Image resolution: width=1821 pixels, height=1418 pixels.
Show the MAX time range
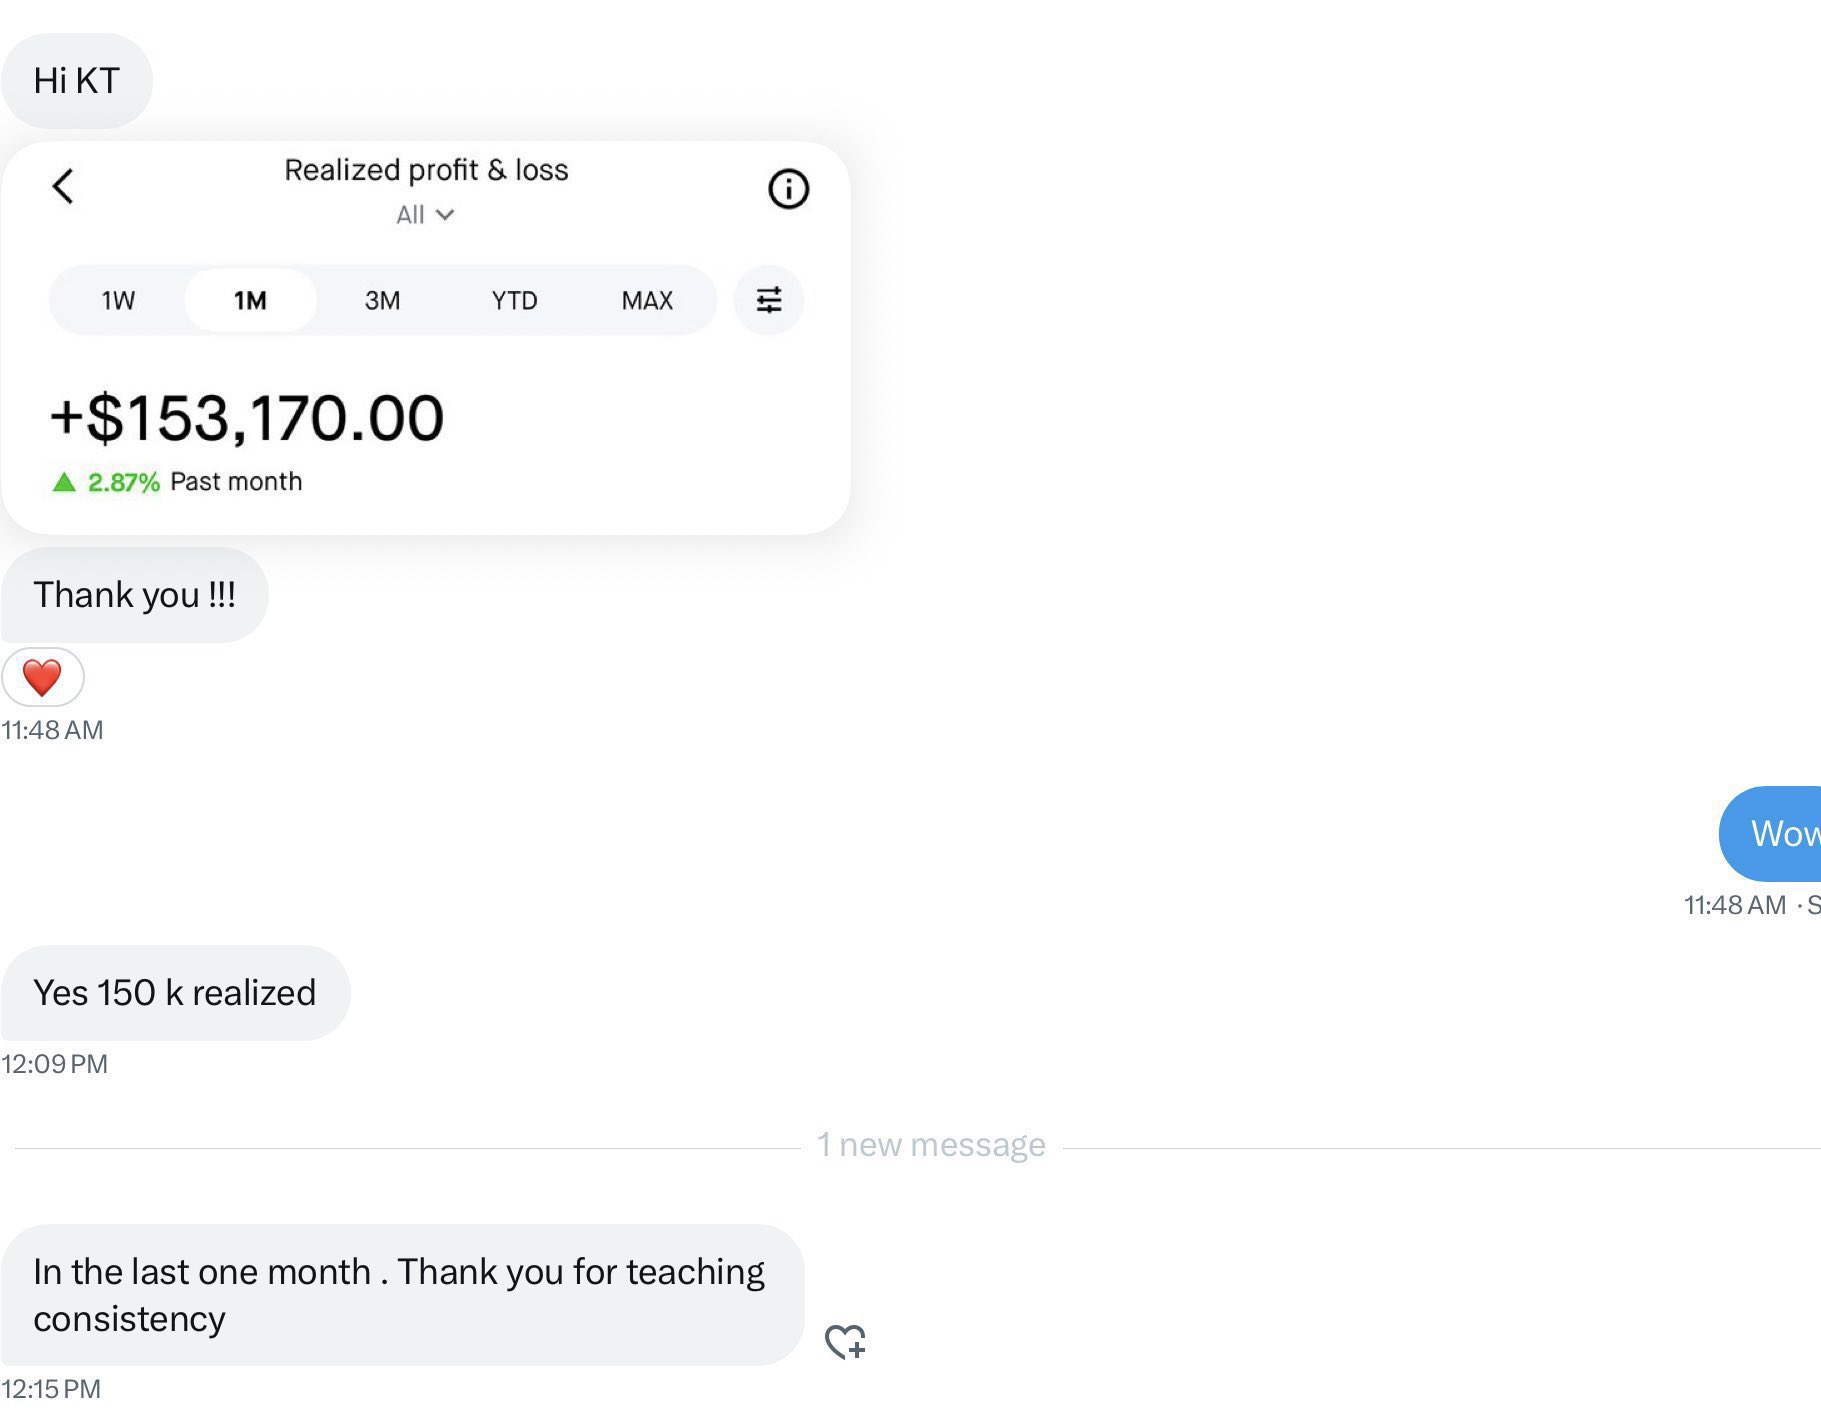pos(647,301)
